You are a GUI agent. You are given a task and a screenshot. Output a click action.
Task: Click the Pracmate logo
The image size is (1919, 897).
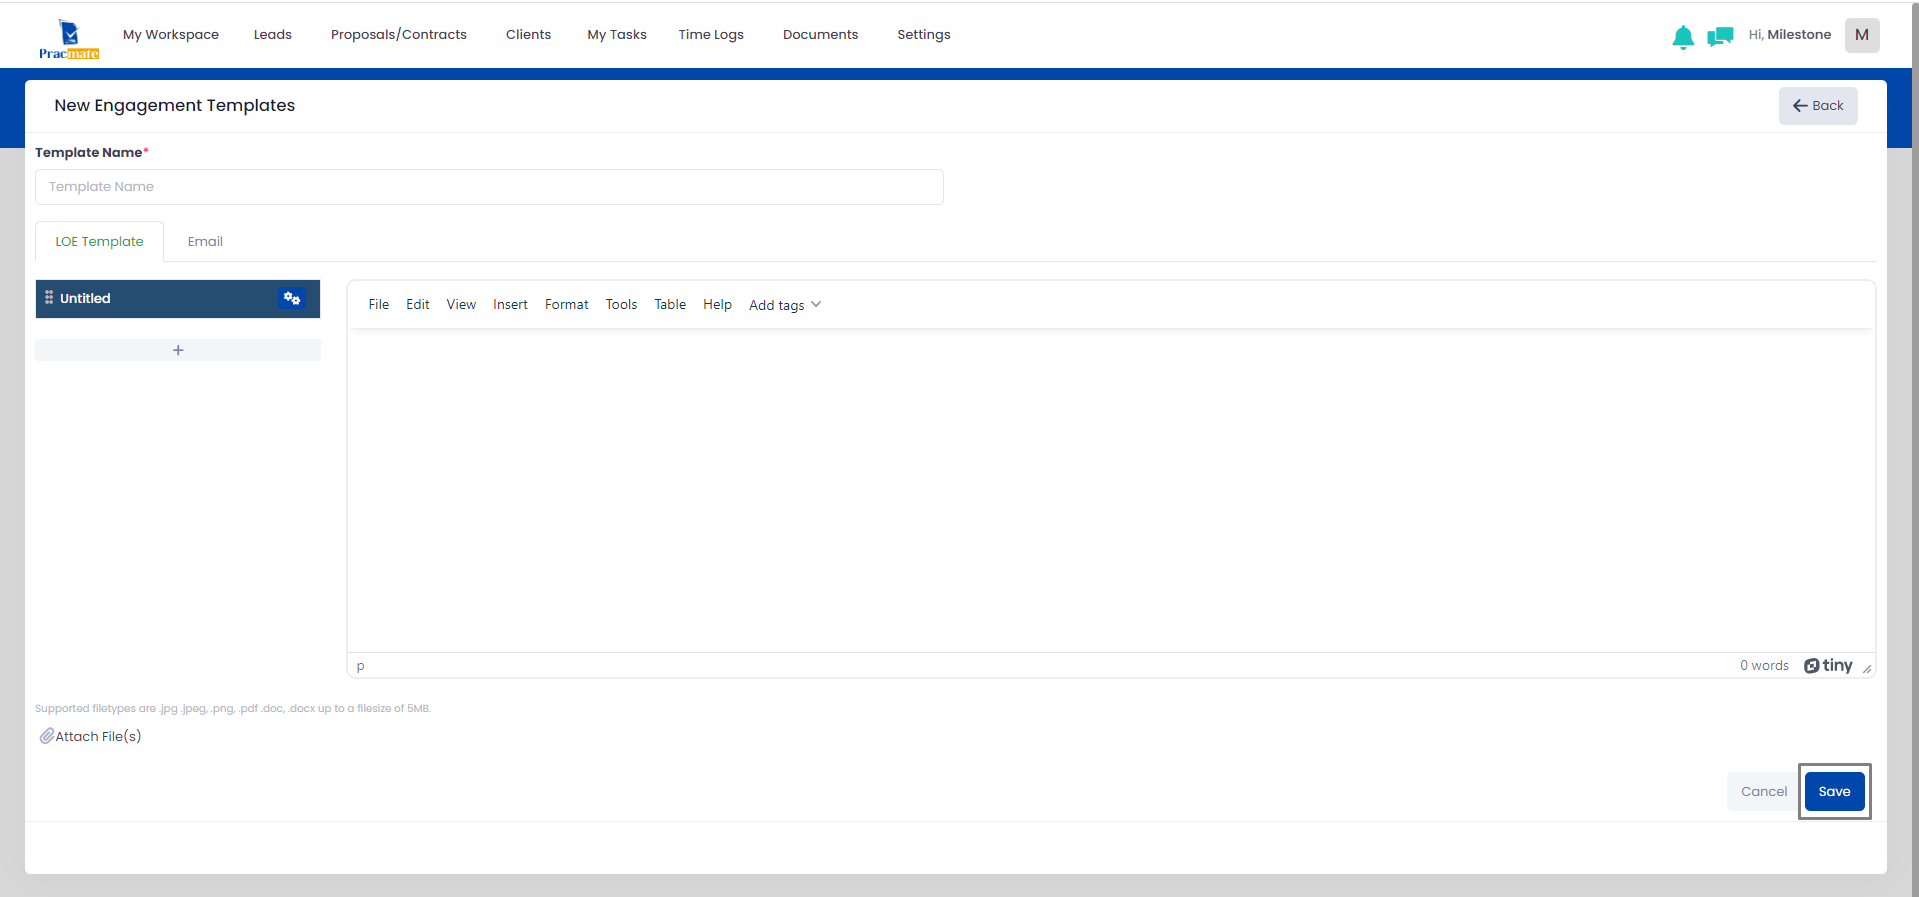coord(69,39)
